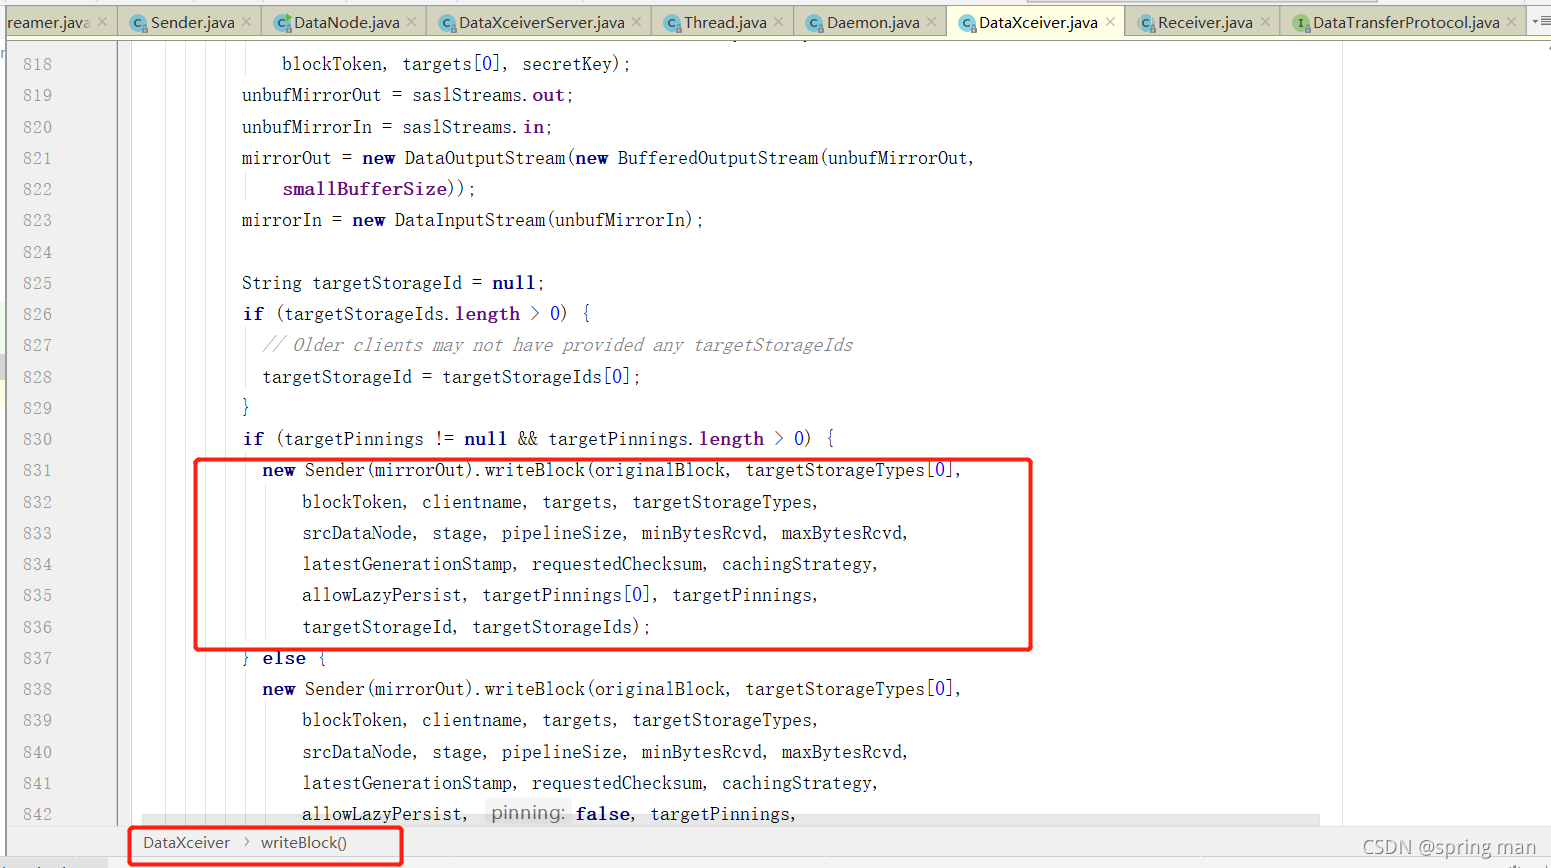Viewport: 1551px width, 868px height.
Task: Close the DataXceiver.java tab
Action: pos(1110,22)
